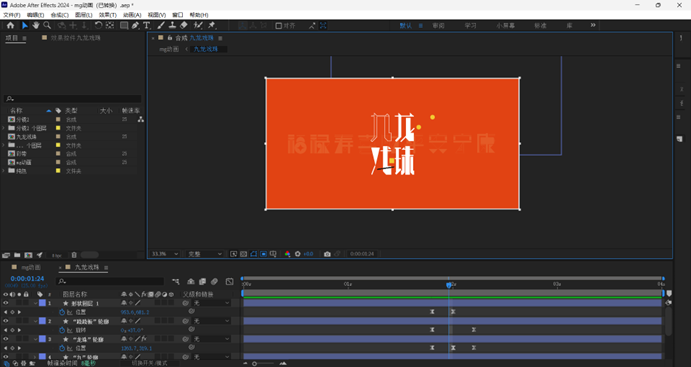Click the interpret footage icon in Project panel
Image resolution: width=691 pixels, height=367 pixels.
click(6, 255)
